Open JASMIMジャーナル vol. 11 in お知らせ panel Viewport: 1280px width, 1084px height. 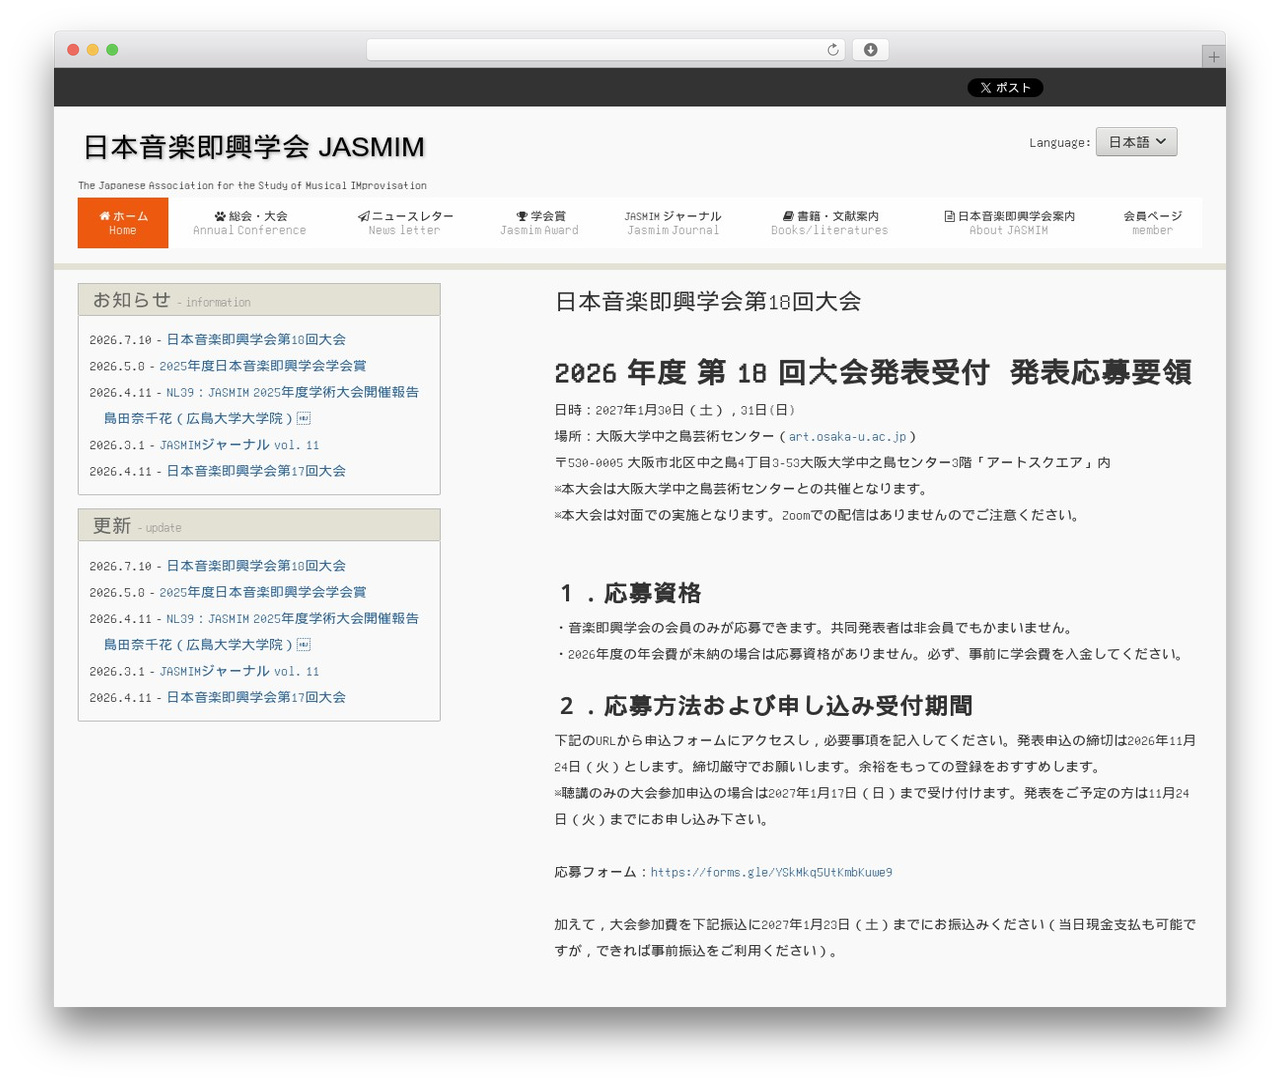click(x=239, y=445)
